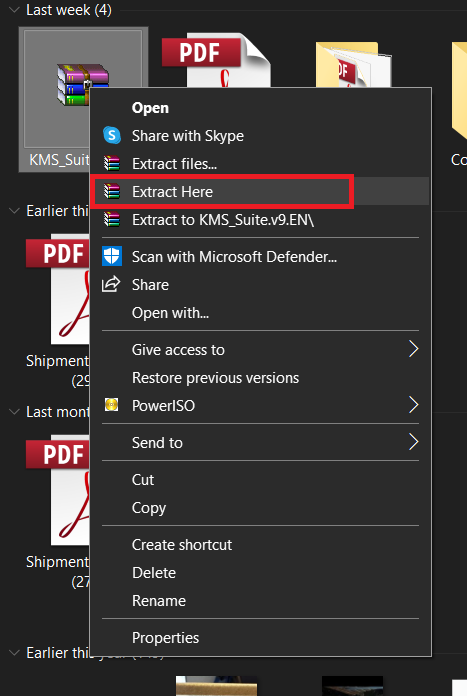The width and height of the screenshot is (467, 696).
Task: Collapse the Earlier this year group
Action: click(14, 653)
